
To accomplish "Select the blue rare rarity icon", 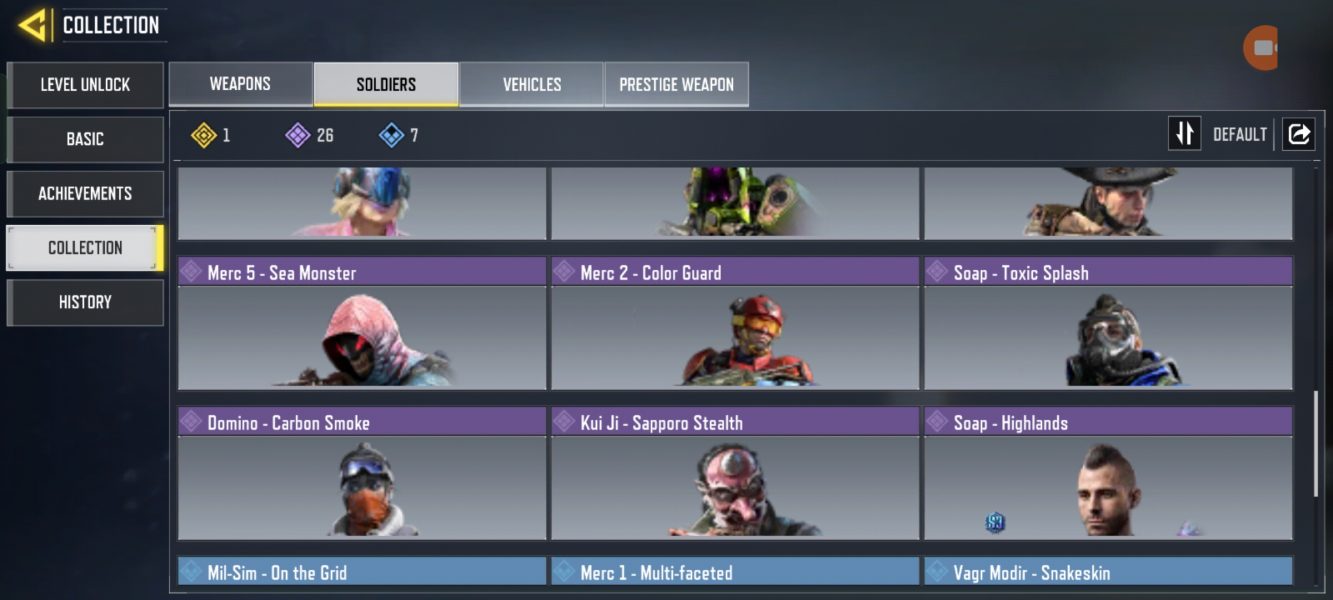I will pyautogui.click(x=392, y=135).
